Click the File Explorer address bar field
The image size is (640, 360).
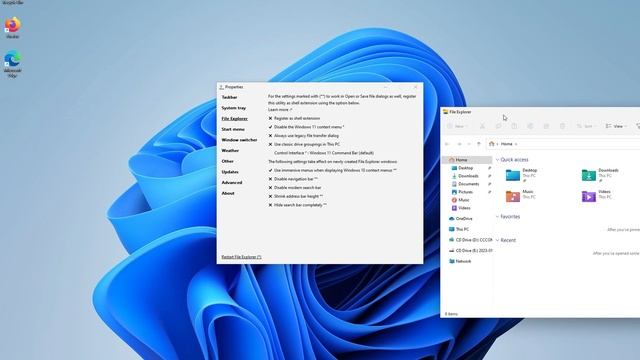tap(563, 144)
